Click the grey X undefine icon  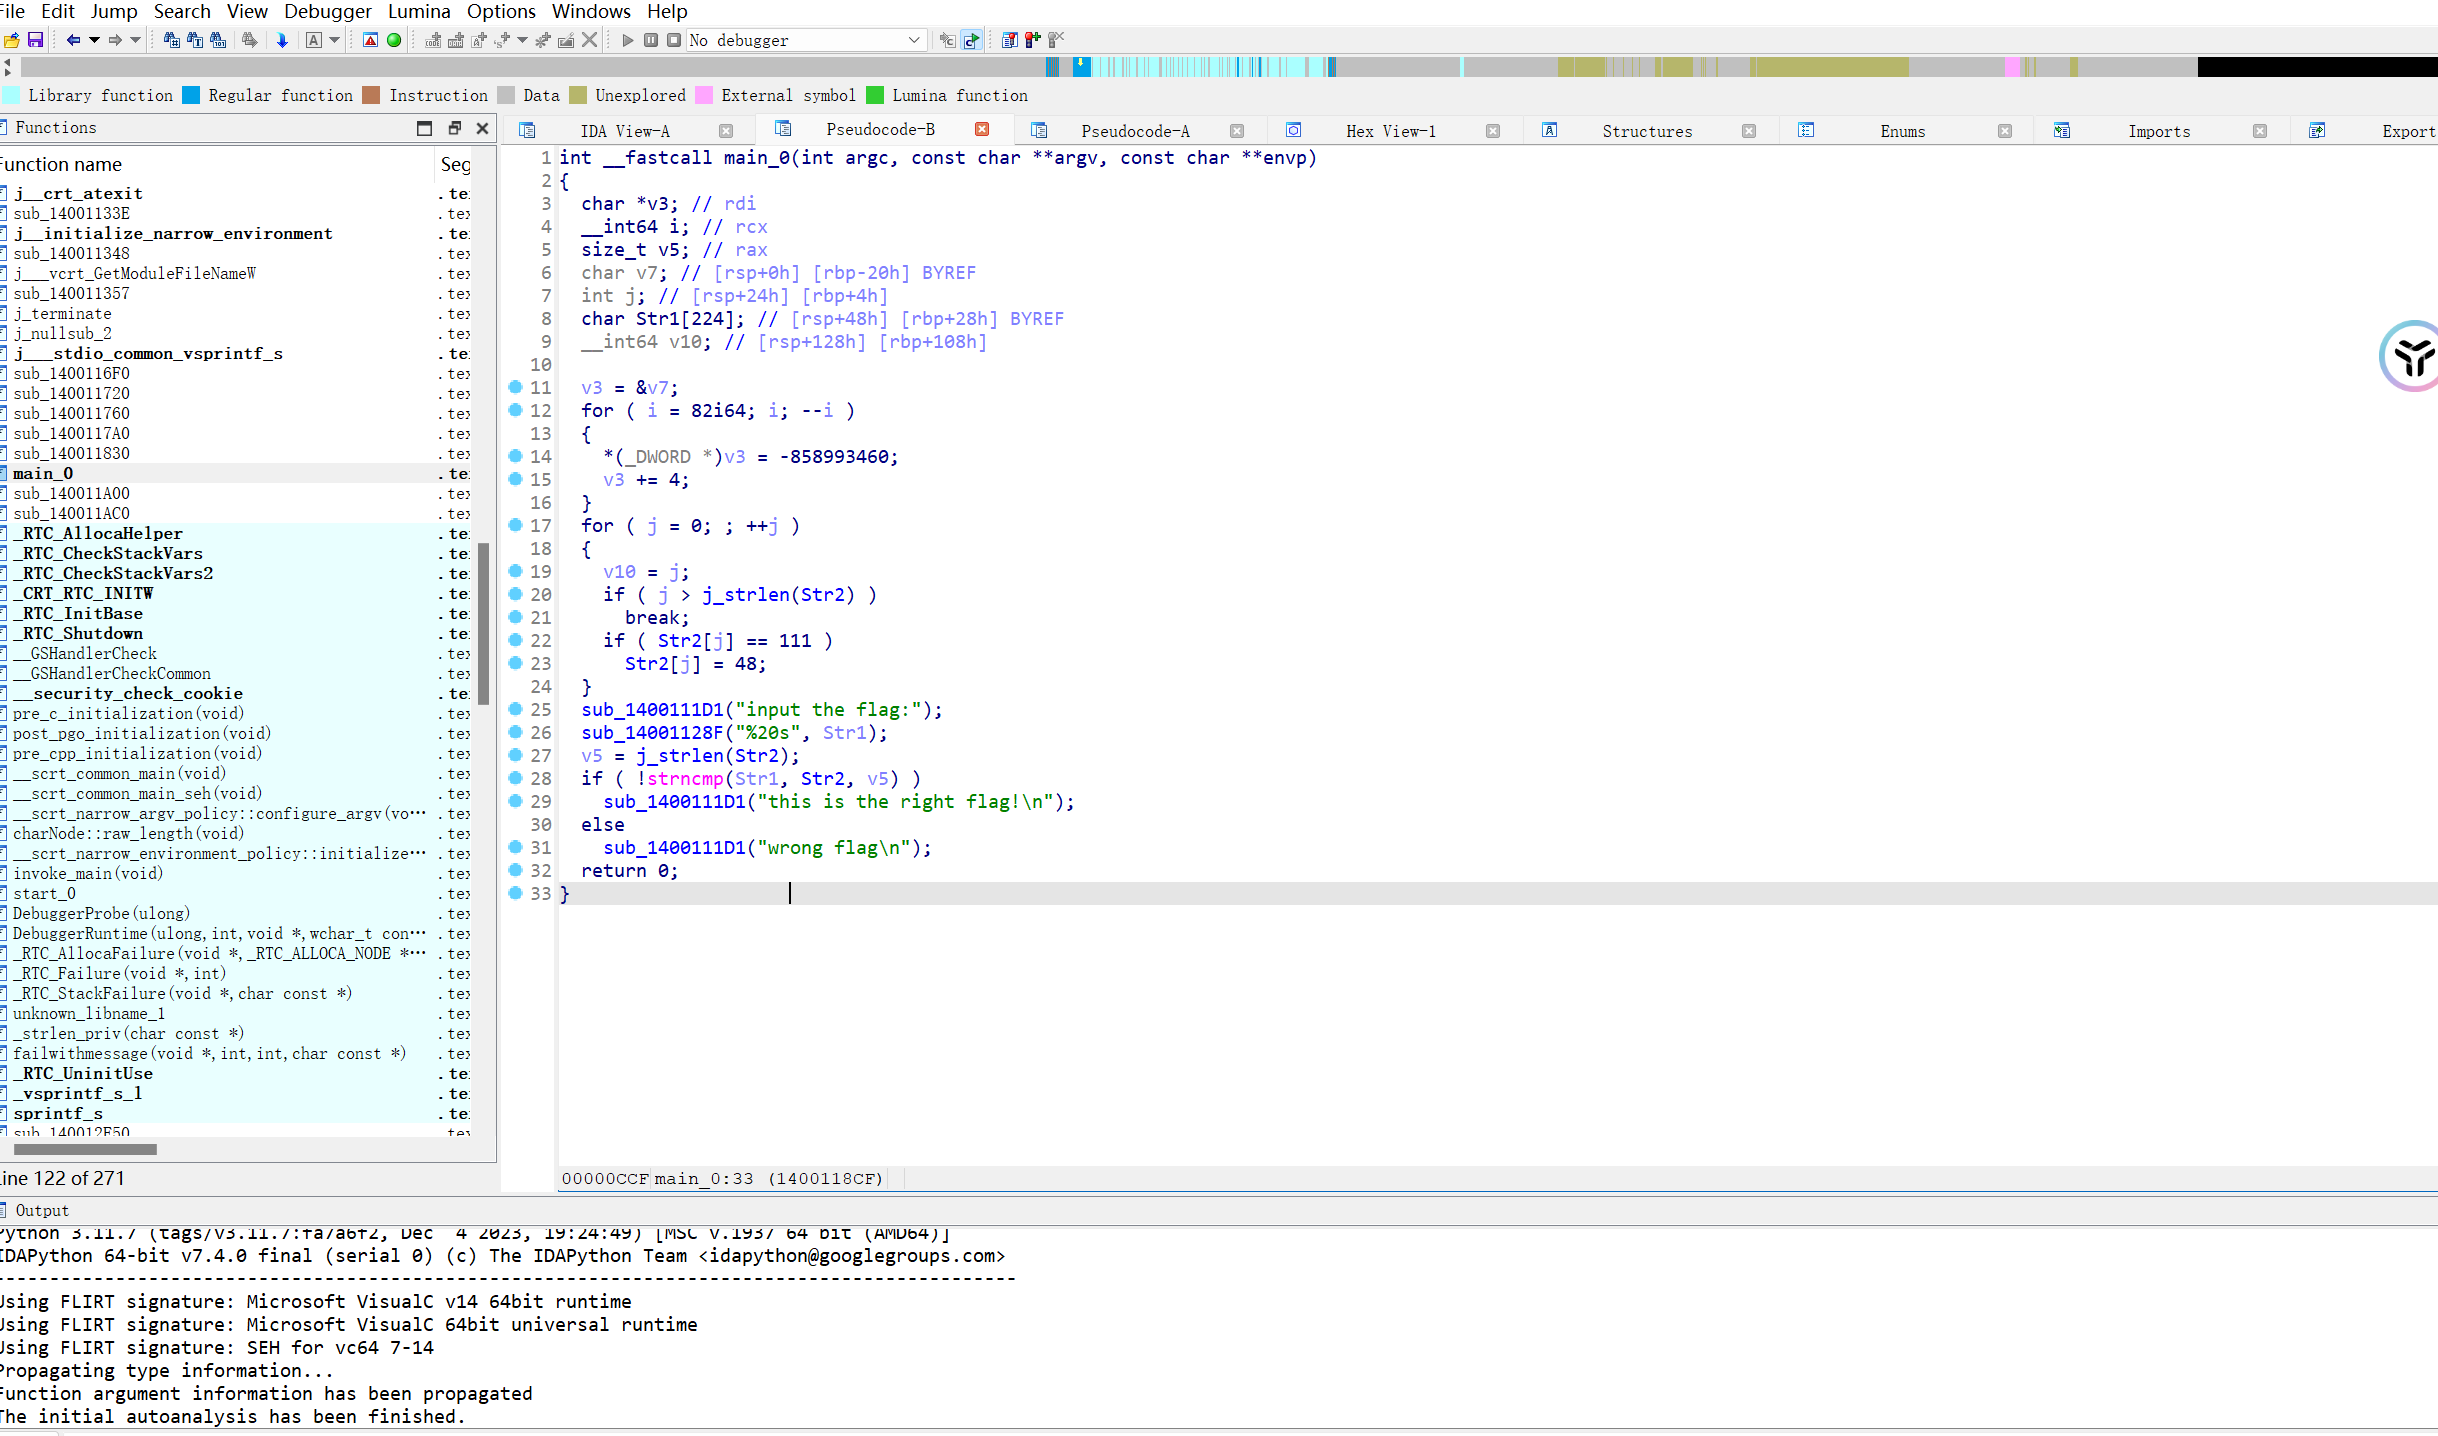click(x=590, y=40)
